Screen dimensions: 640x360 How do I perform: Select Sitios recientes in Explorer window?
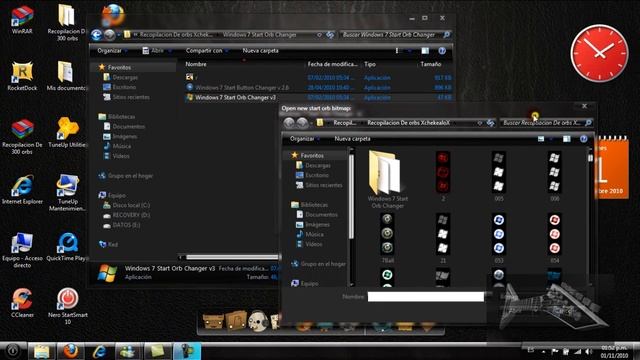point(127,97)
